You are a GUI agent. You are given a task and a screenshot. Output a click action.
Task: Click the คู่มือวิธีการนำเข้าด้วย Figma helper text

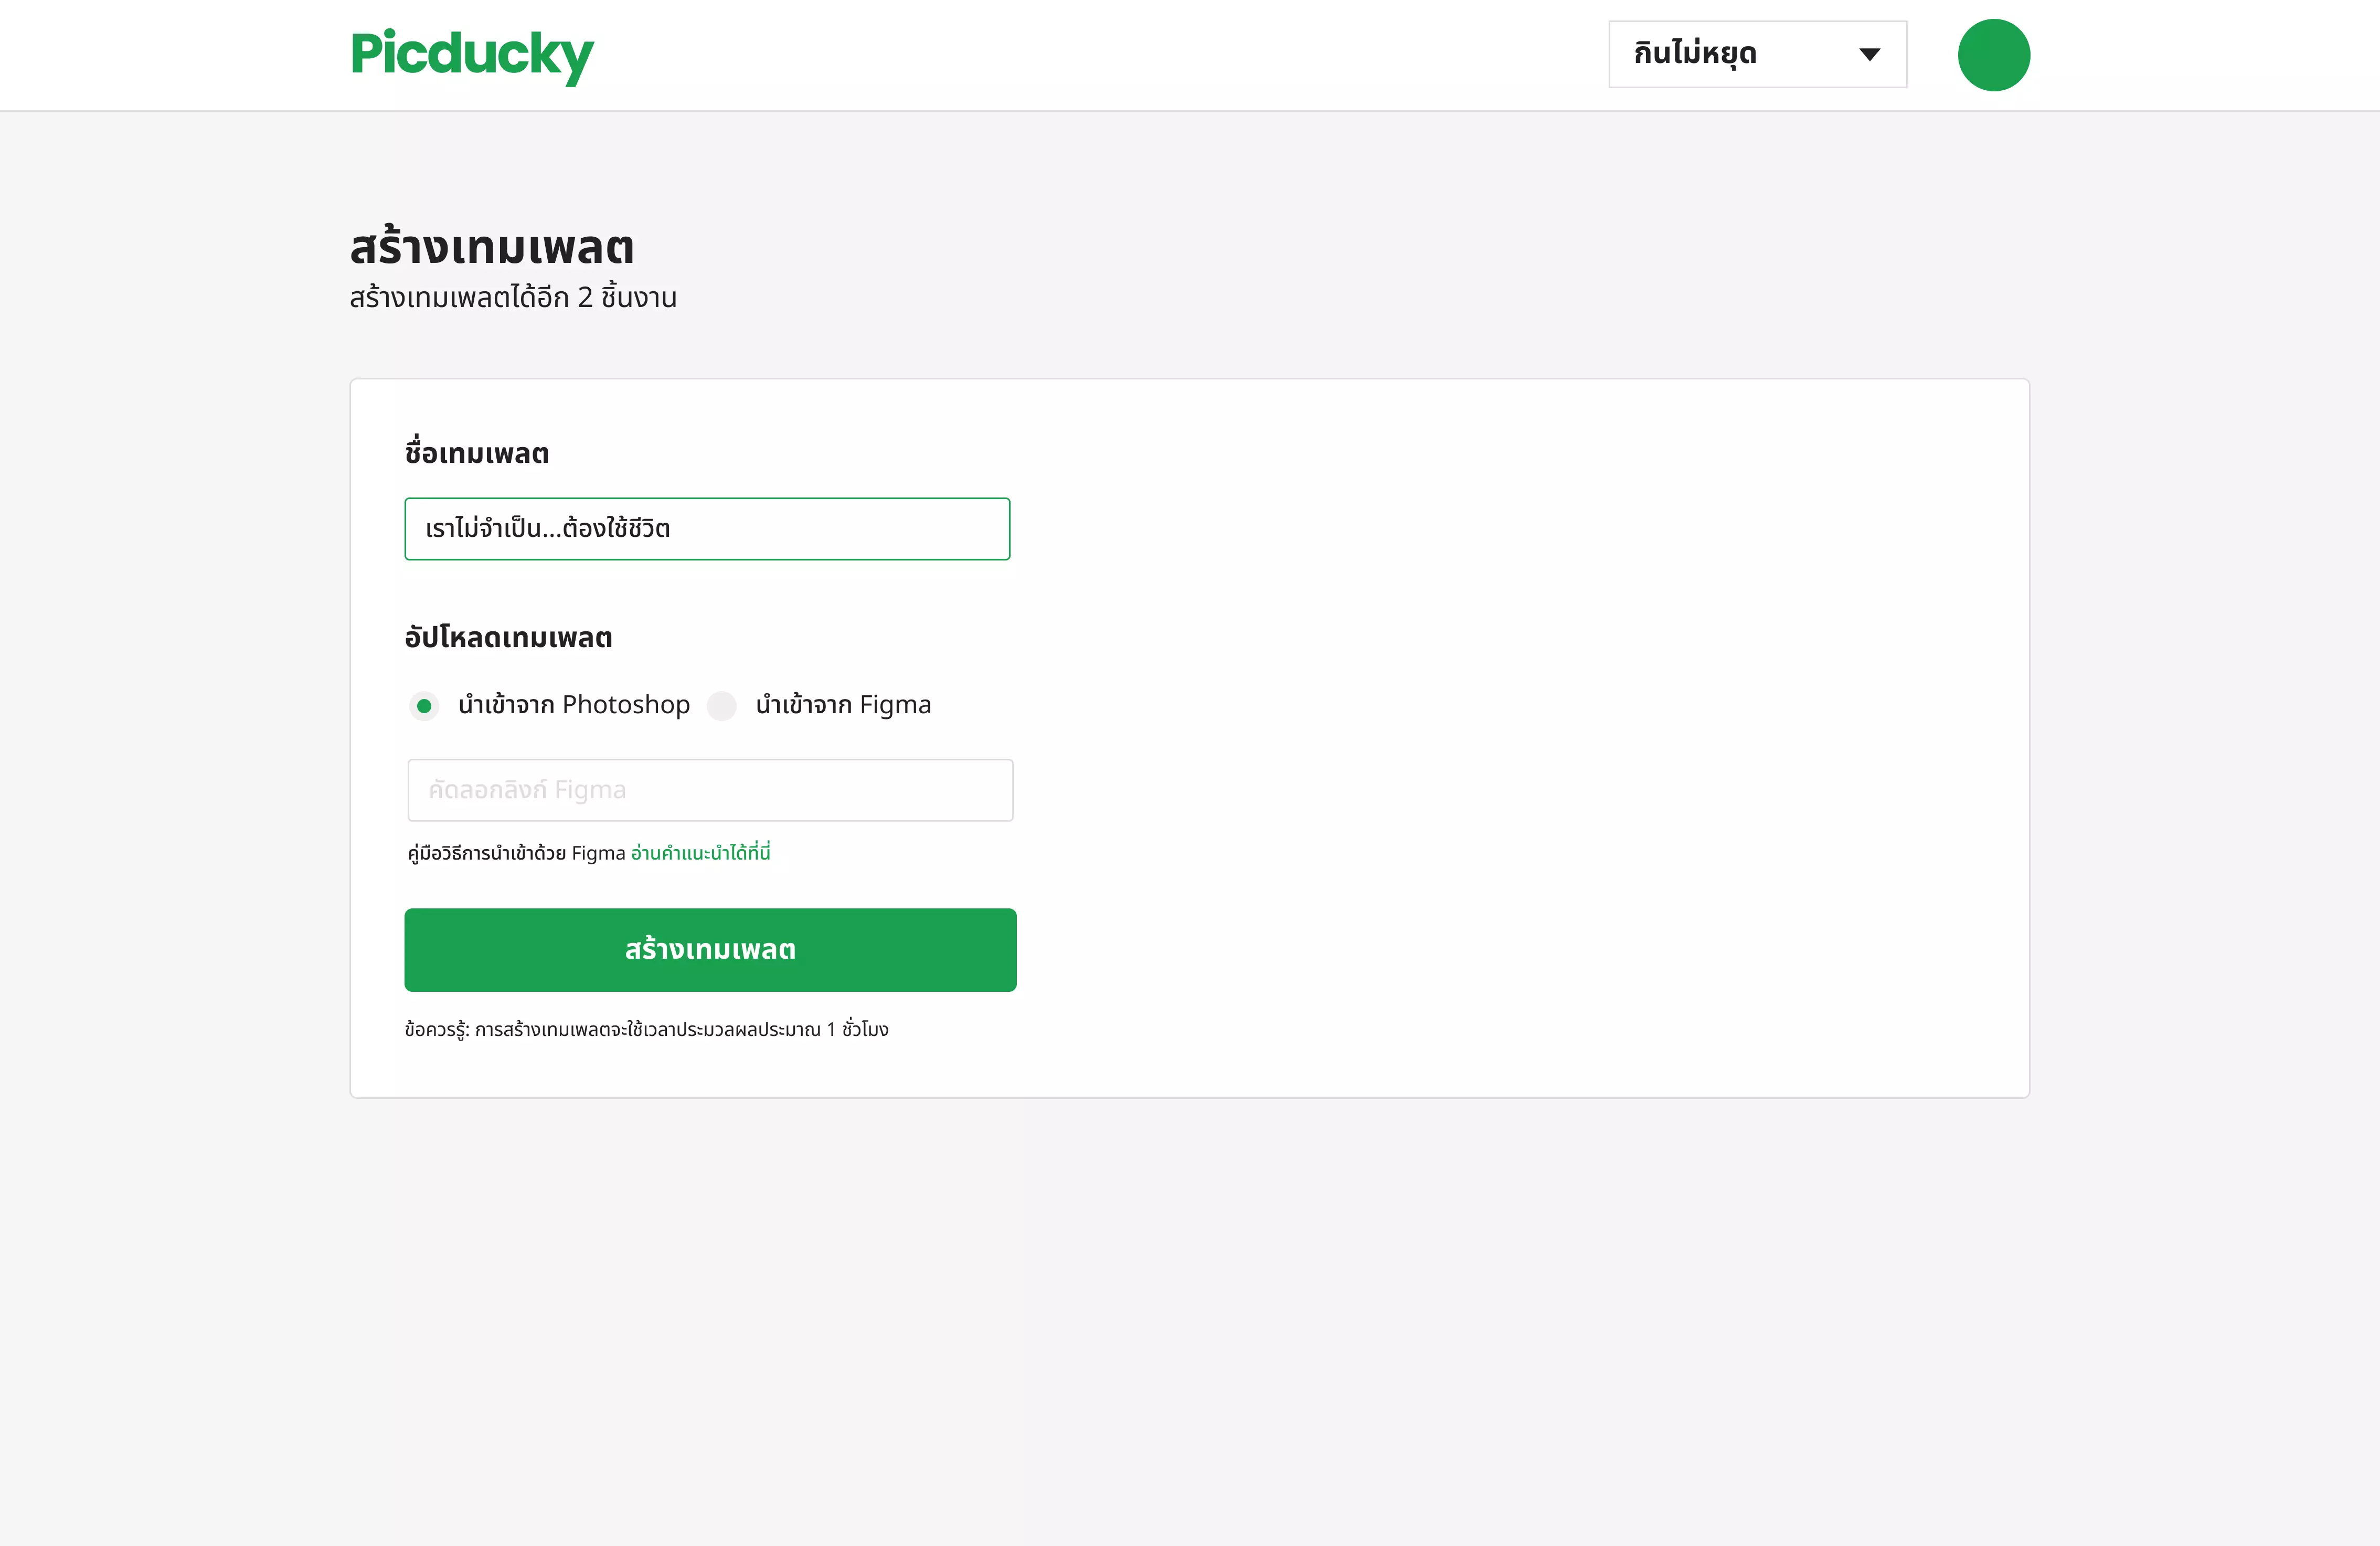coord(516,853)
